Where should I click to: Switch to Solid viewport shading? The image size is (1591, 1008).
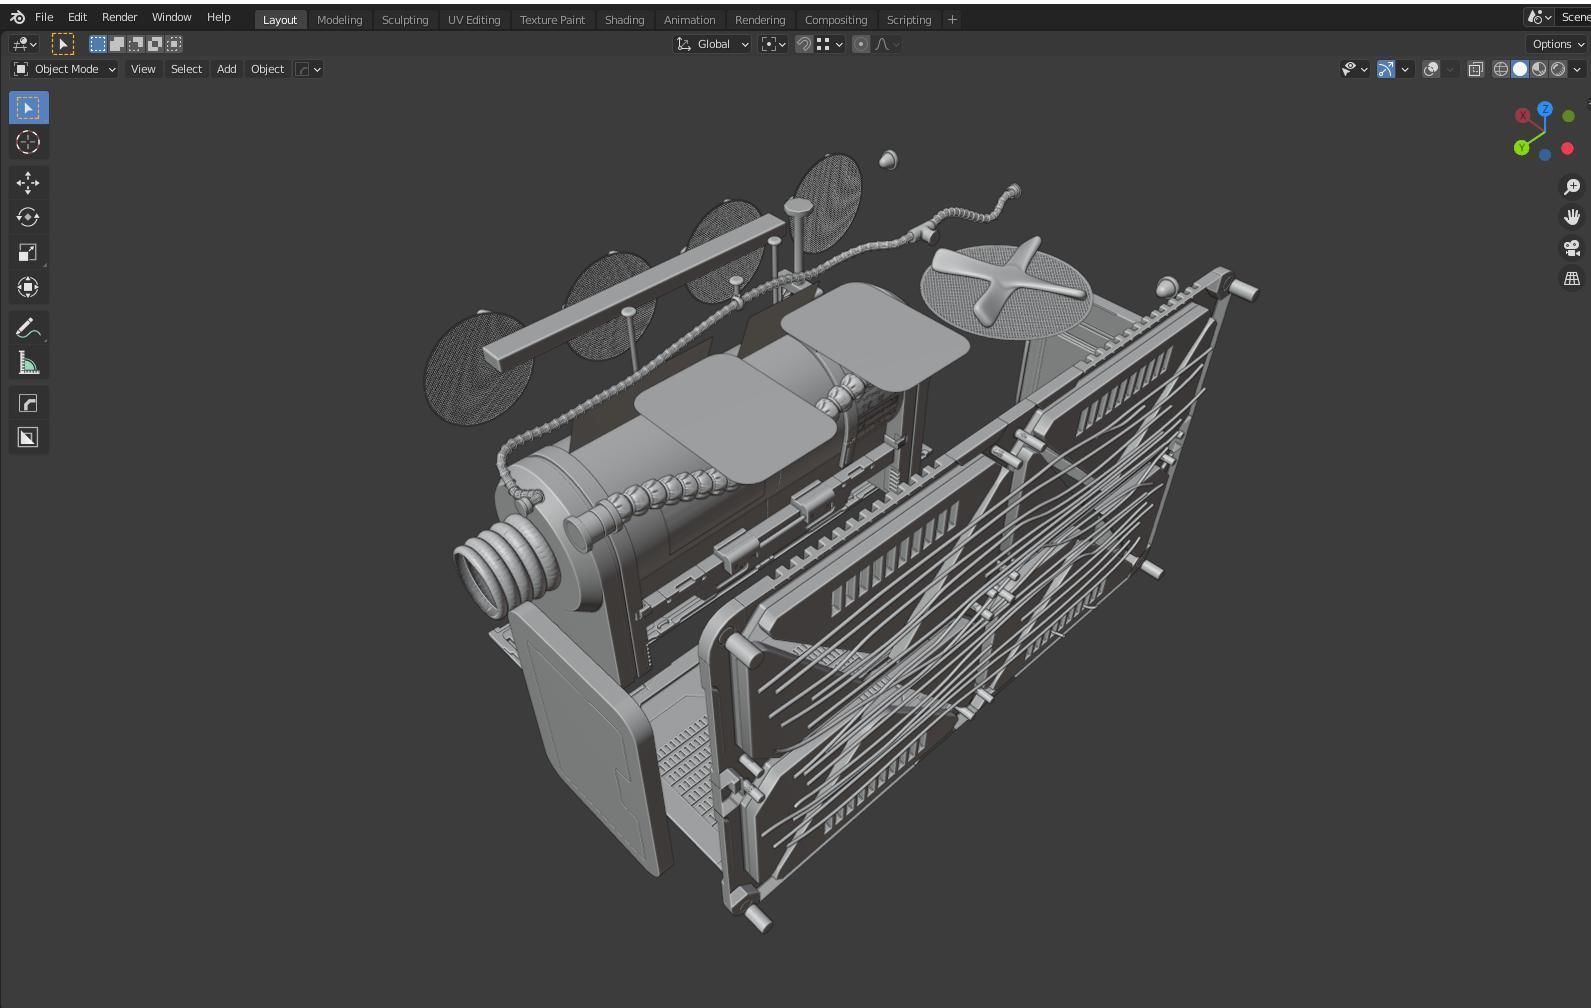tap(1520, 69)
